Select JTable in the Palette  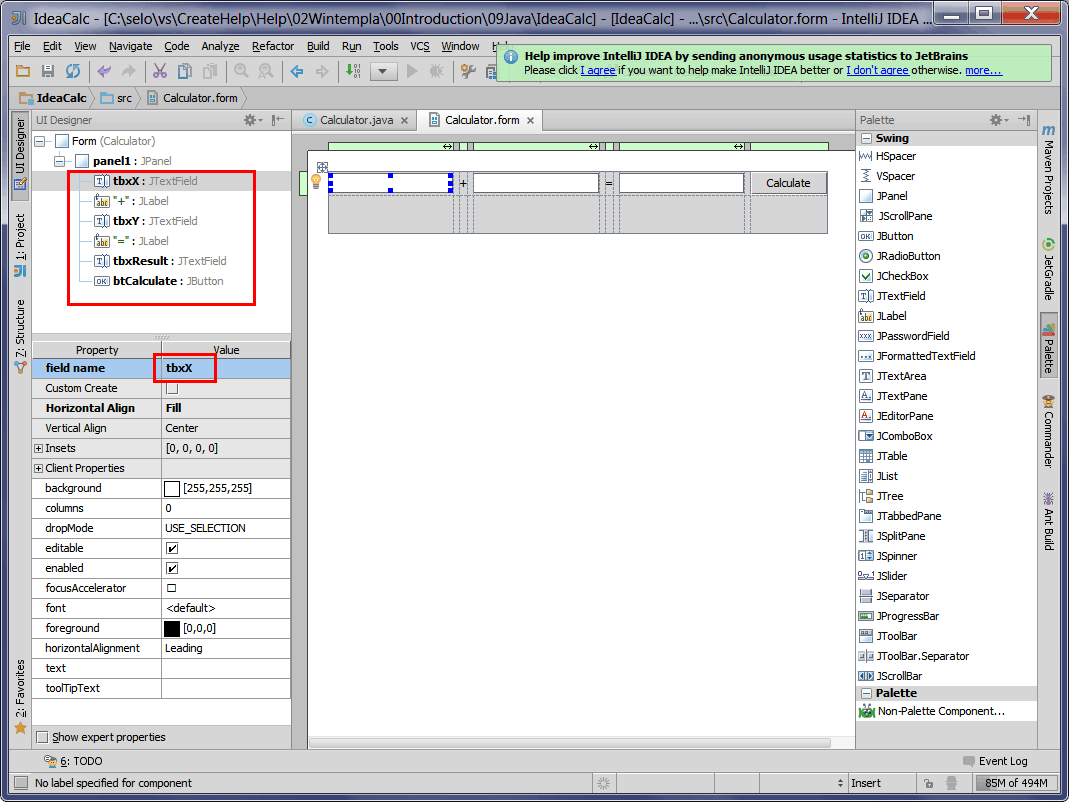[x=892, y=456]
